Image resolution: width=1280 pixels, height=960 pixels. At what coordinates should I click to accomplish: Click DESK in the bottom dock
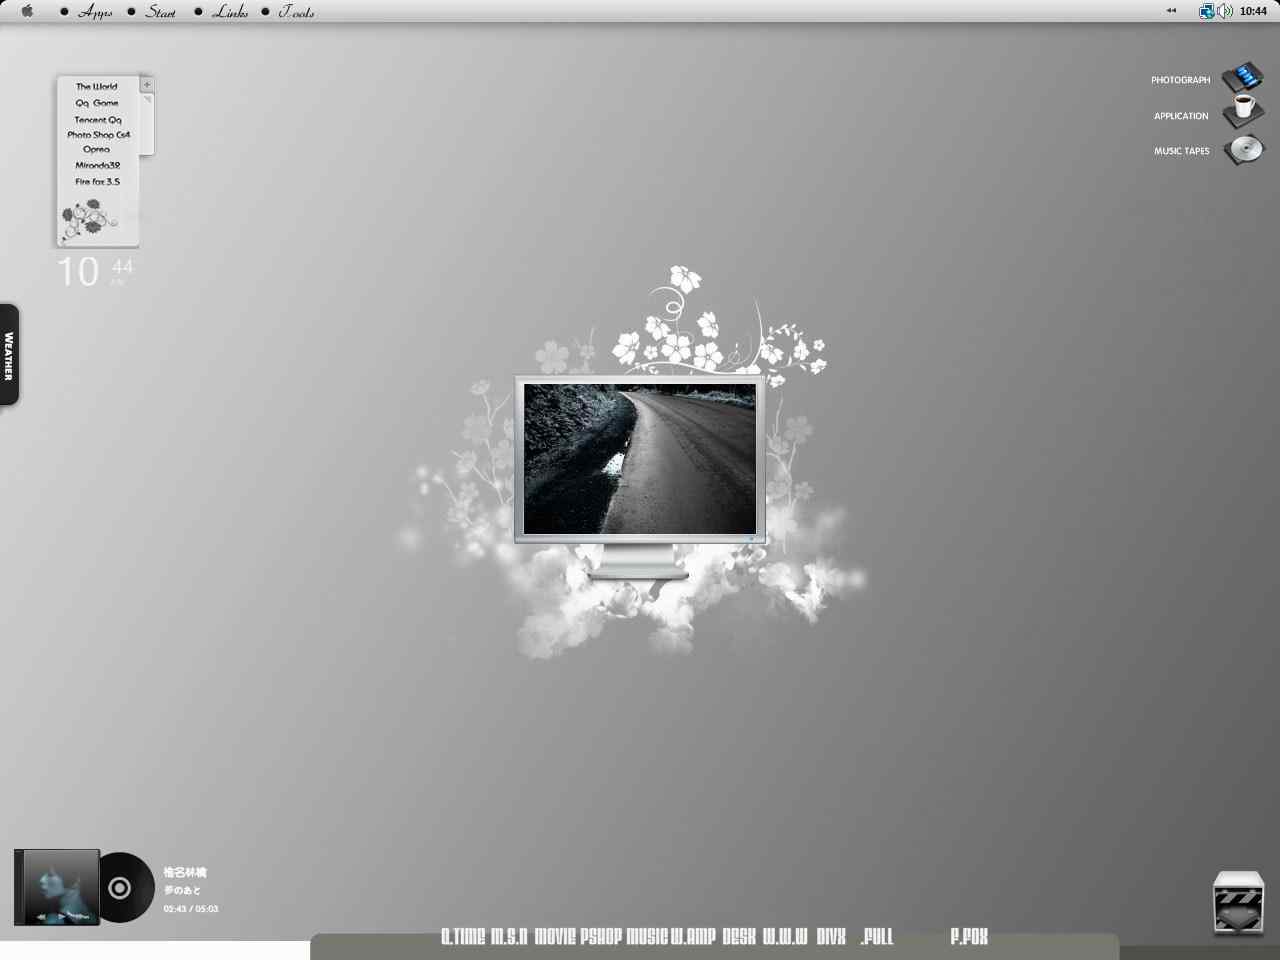pos(739,937)
